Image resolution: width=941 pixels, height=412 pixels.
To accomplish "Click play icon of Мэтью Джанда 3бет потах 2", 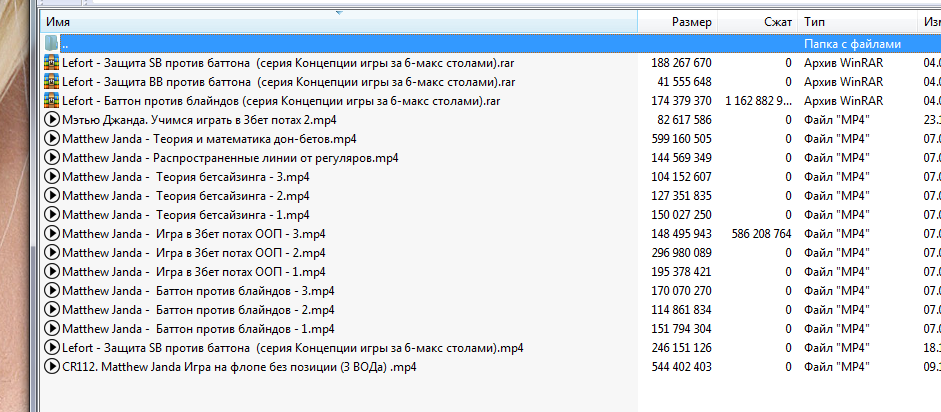I will pos(52,119).
